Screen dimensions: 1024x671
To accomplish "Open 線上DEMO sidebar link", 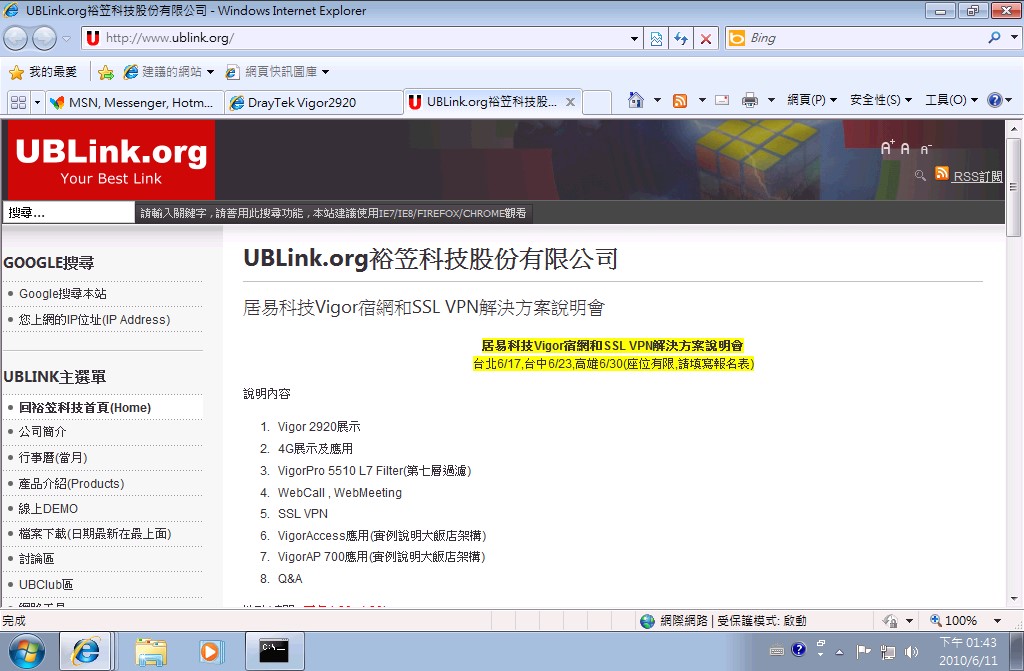I will pos(48,508).
